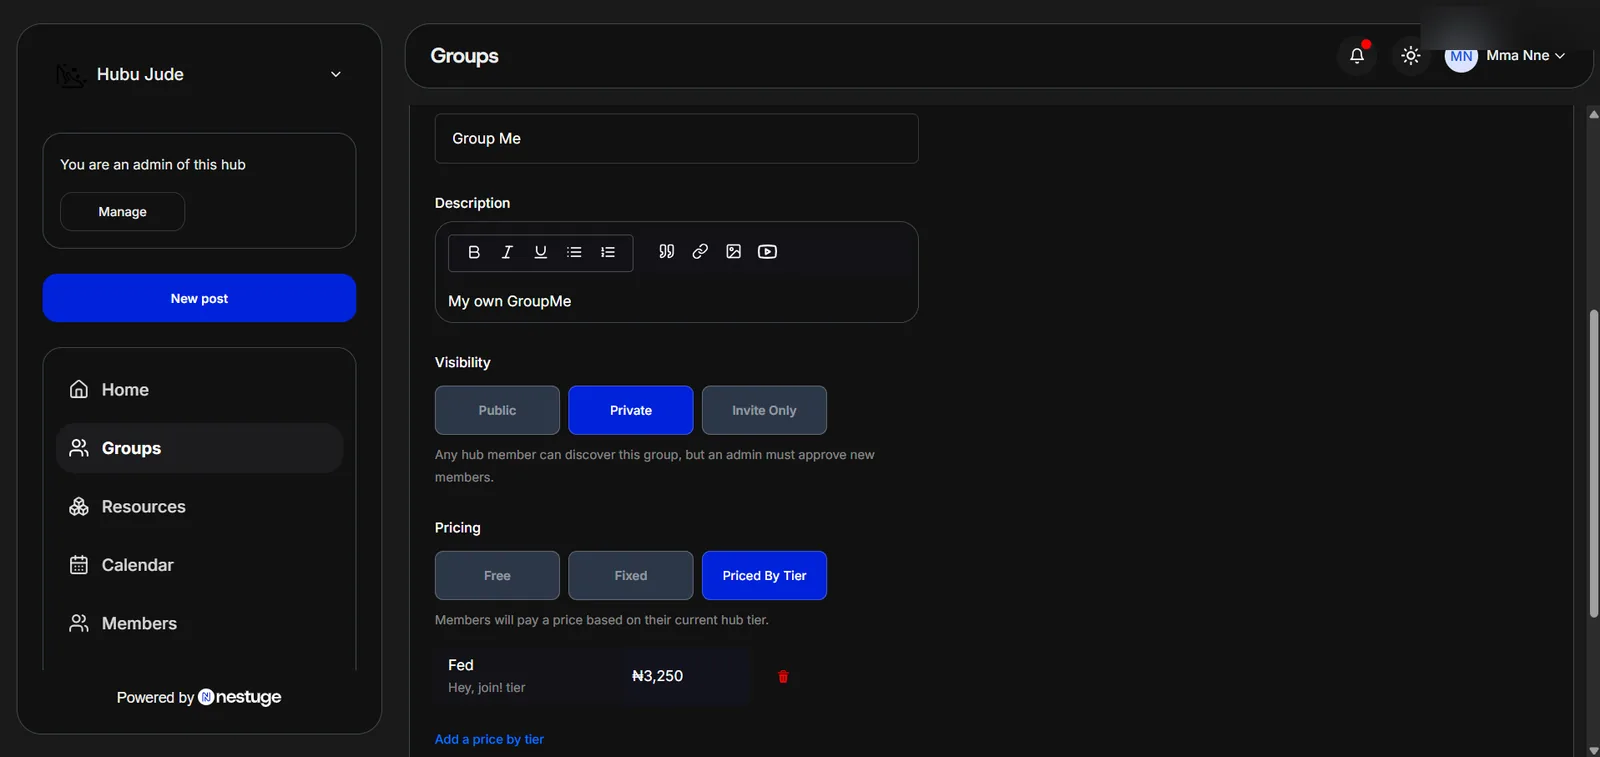The width and height of the screenshot is (1600, 757).
Task: Insert an image in description
Action: click(734, 251)
